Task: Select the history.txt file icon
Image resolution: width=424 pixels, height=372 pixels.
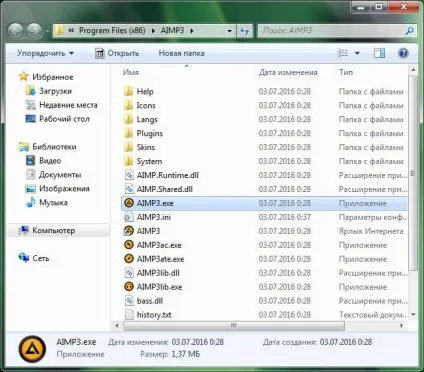Action: [x=129, y=315]
